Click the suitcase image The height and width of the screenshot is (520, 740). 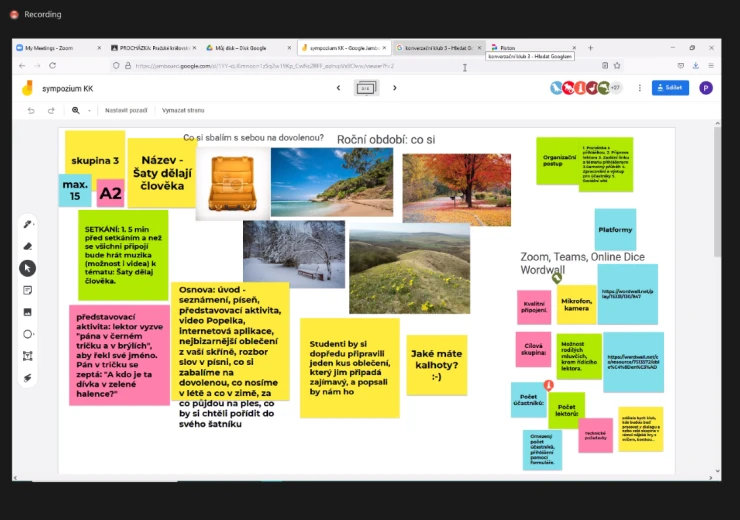pos(233,184)
